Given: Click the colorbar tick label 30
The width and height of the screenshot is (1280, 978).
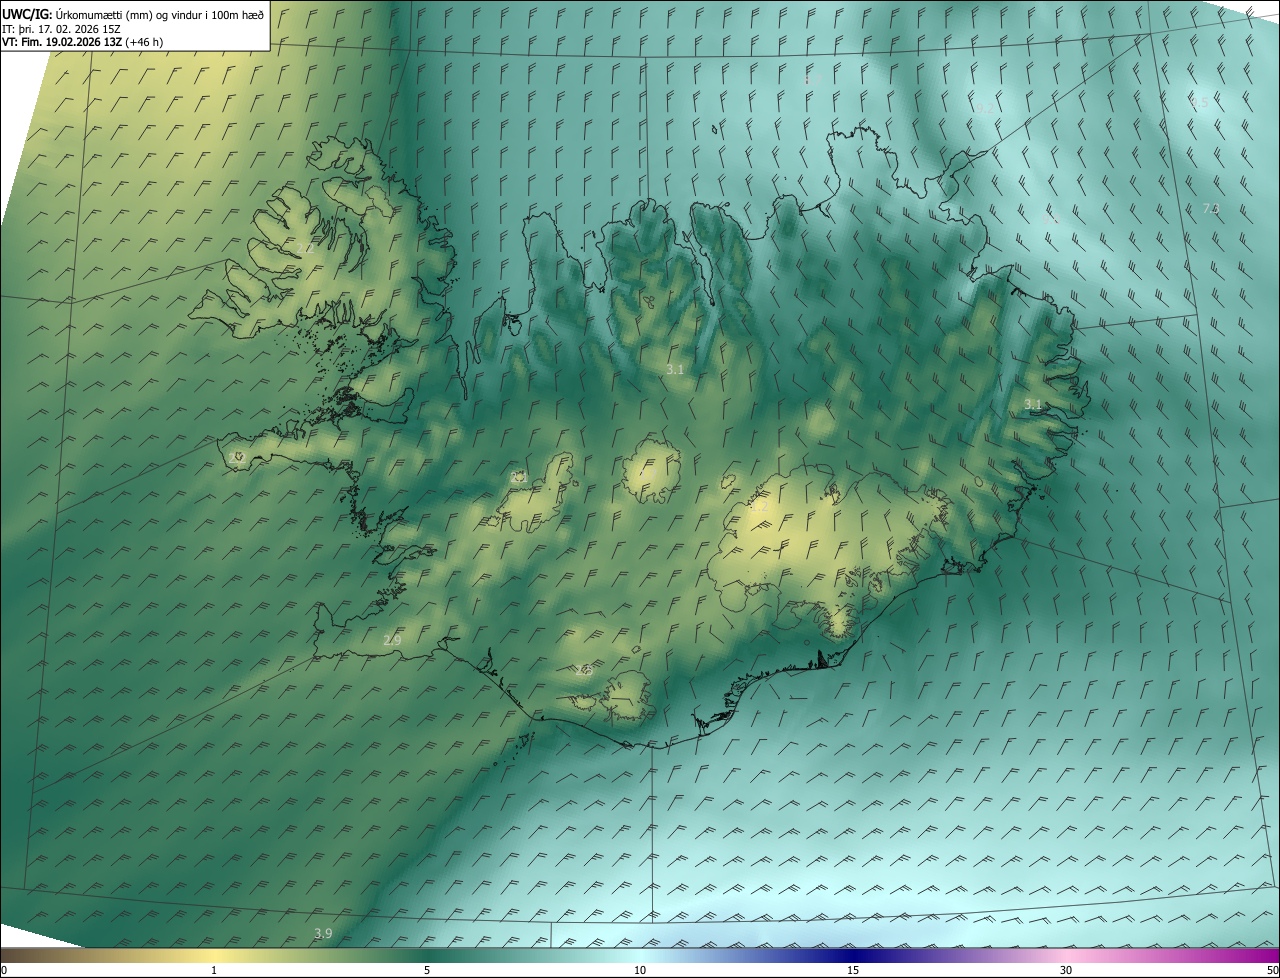Looking at the screenshot, I should (x=1066, y=970).
